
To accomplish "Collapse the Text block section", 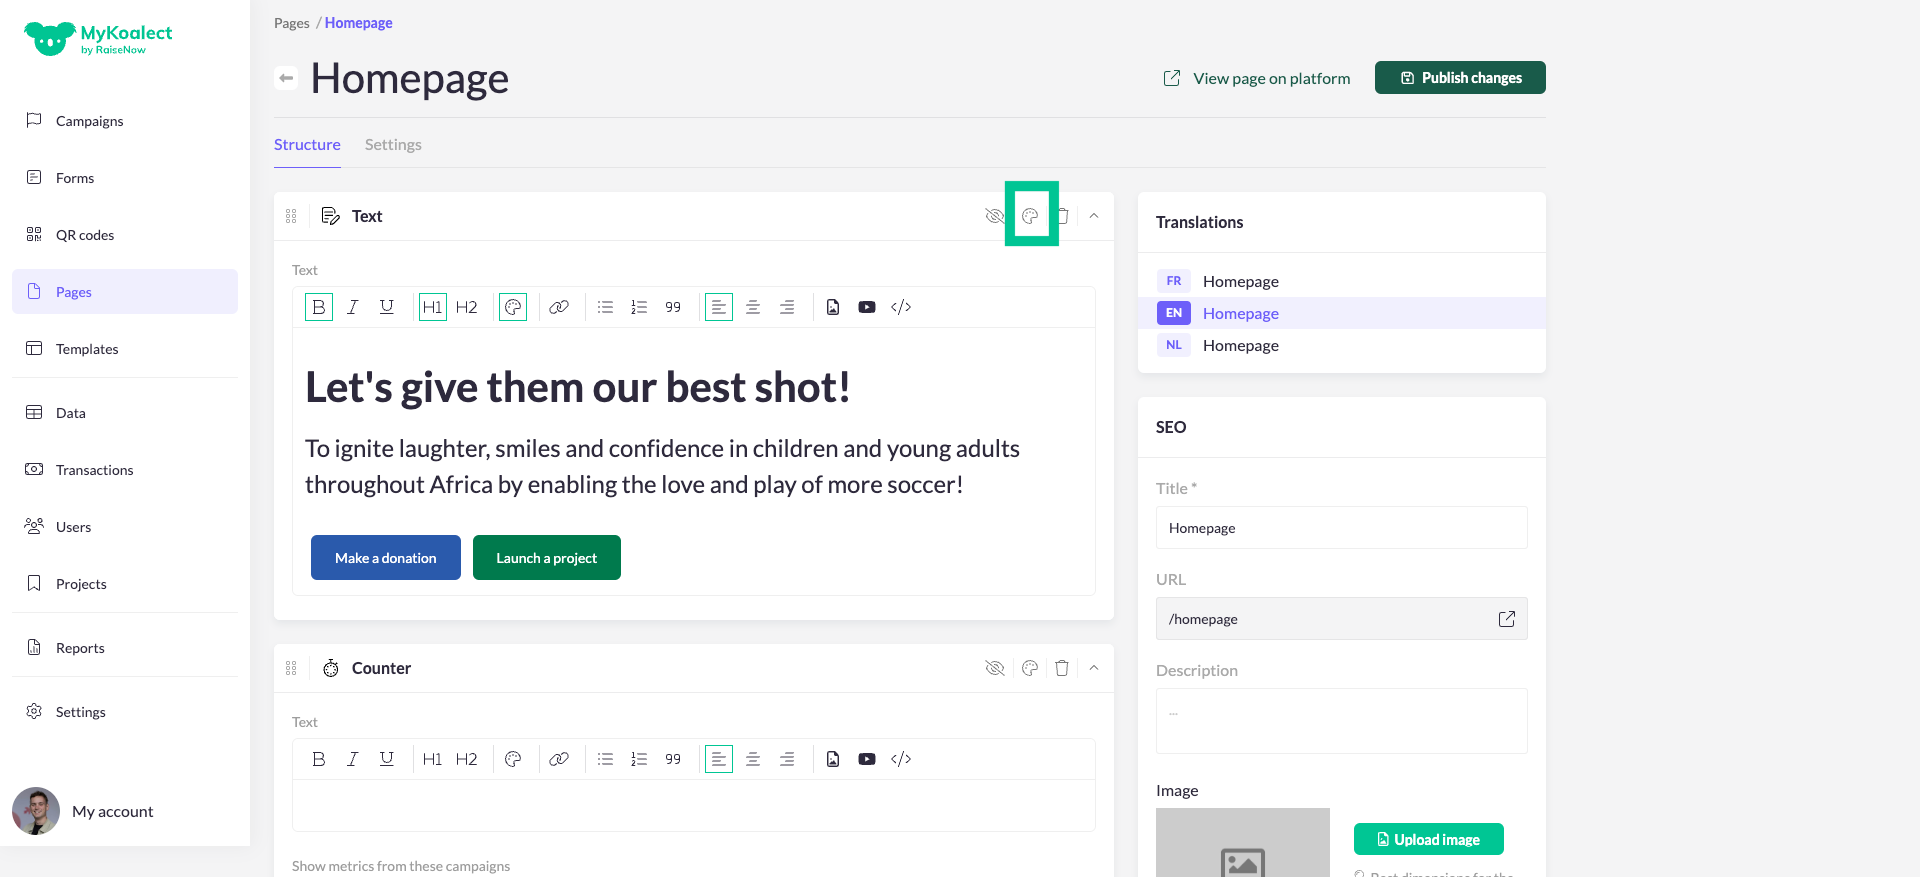I will [1094, 216].
